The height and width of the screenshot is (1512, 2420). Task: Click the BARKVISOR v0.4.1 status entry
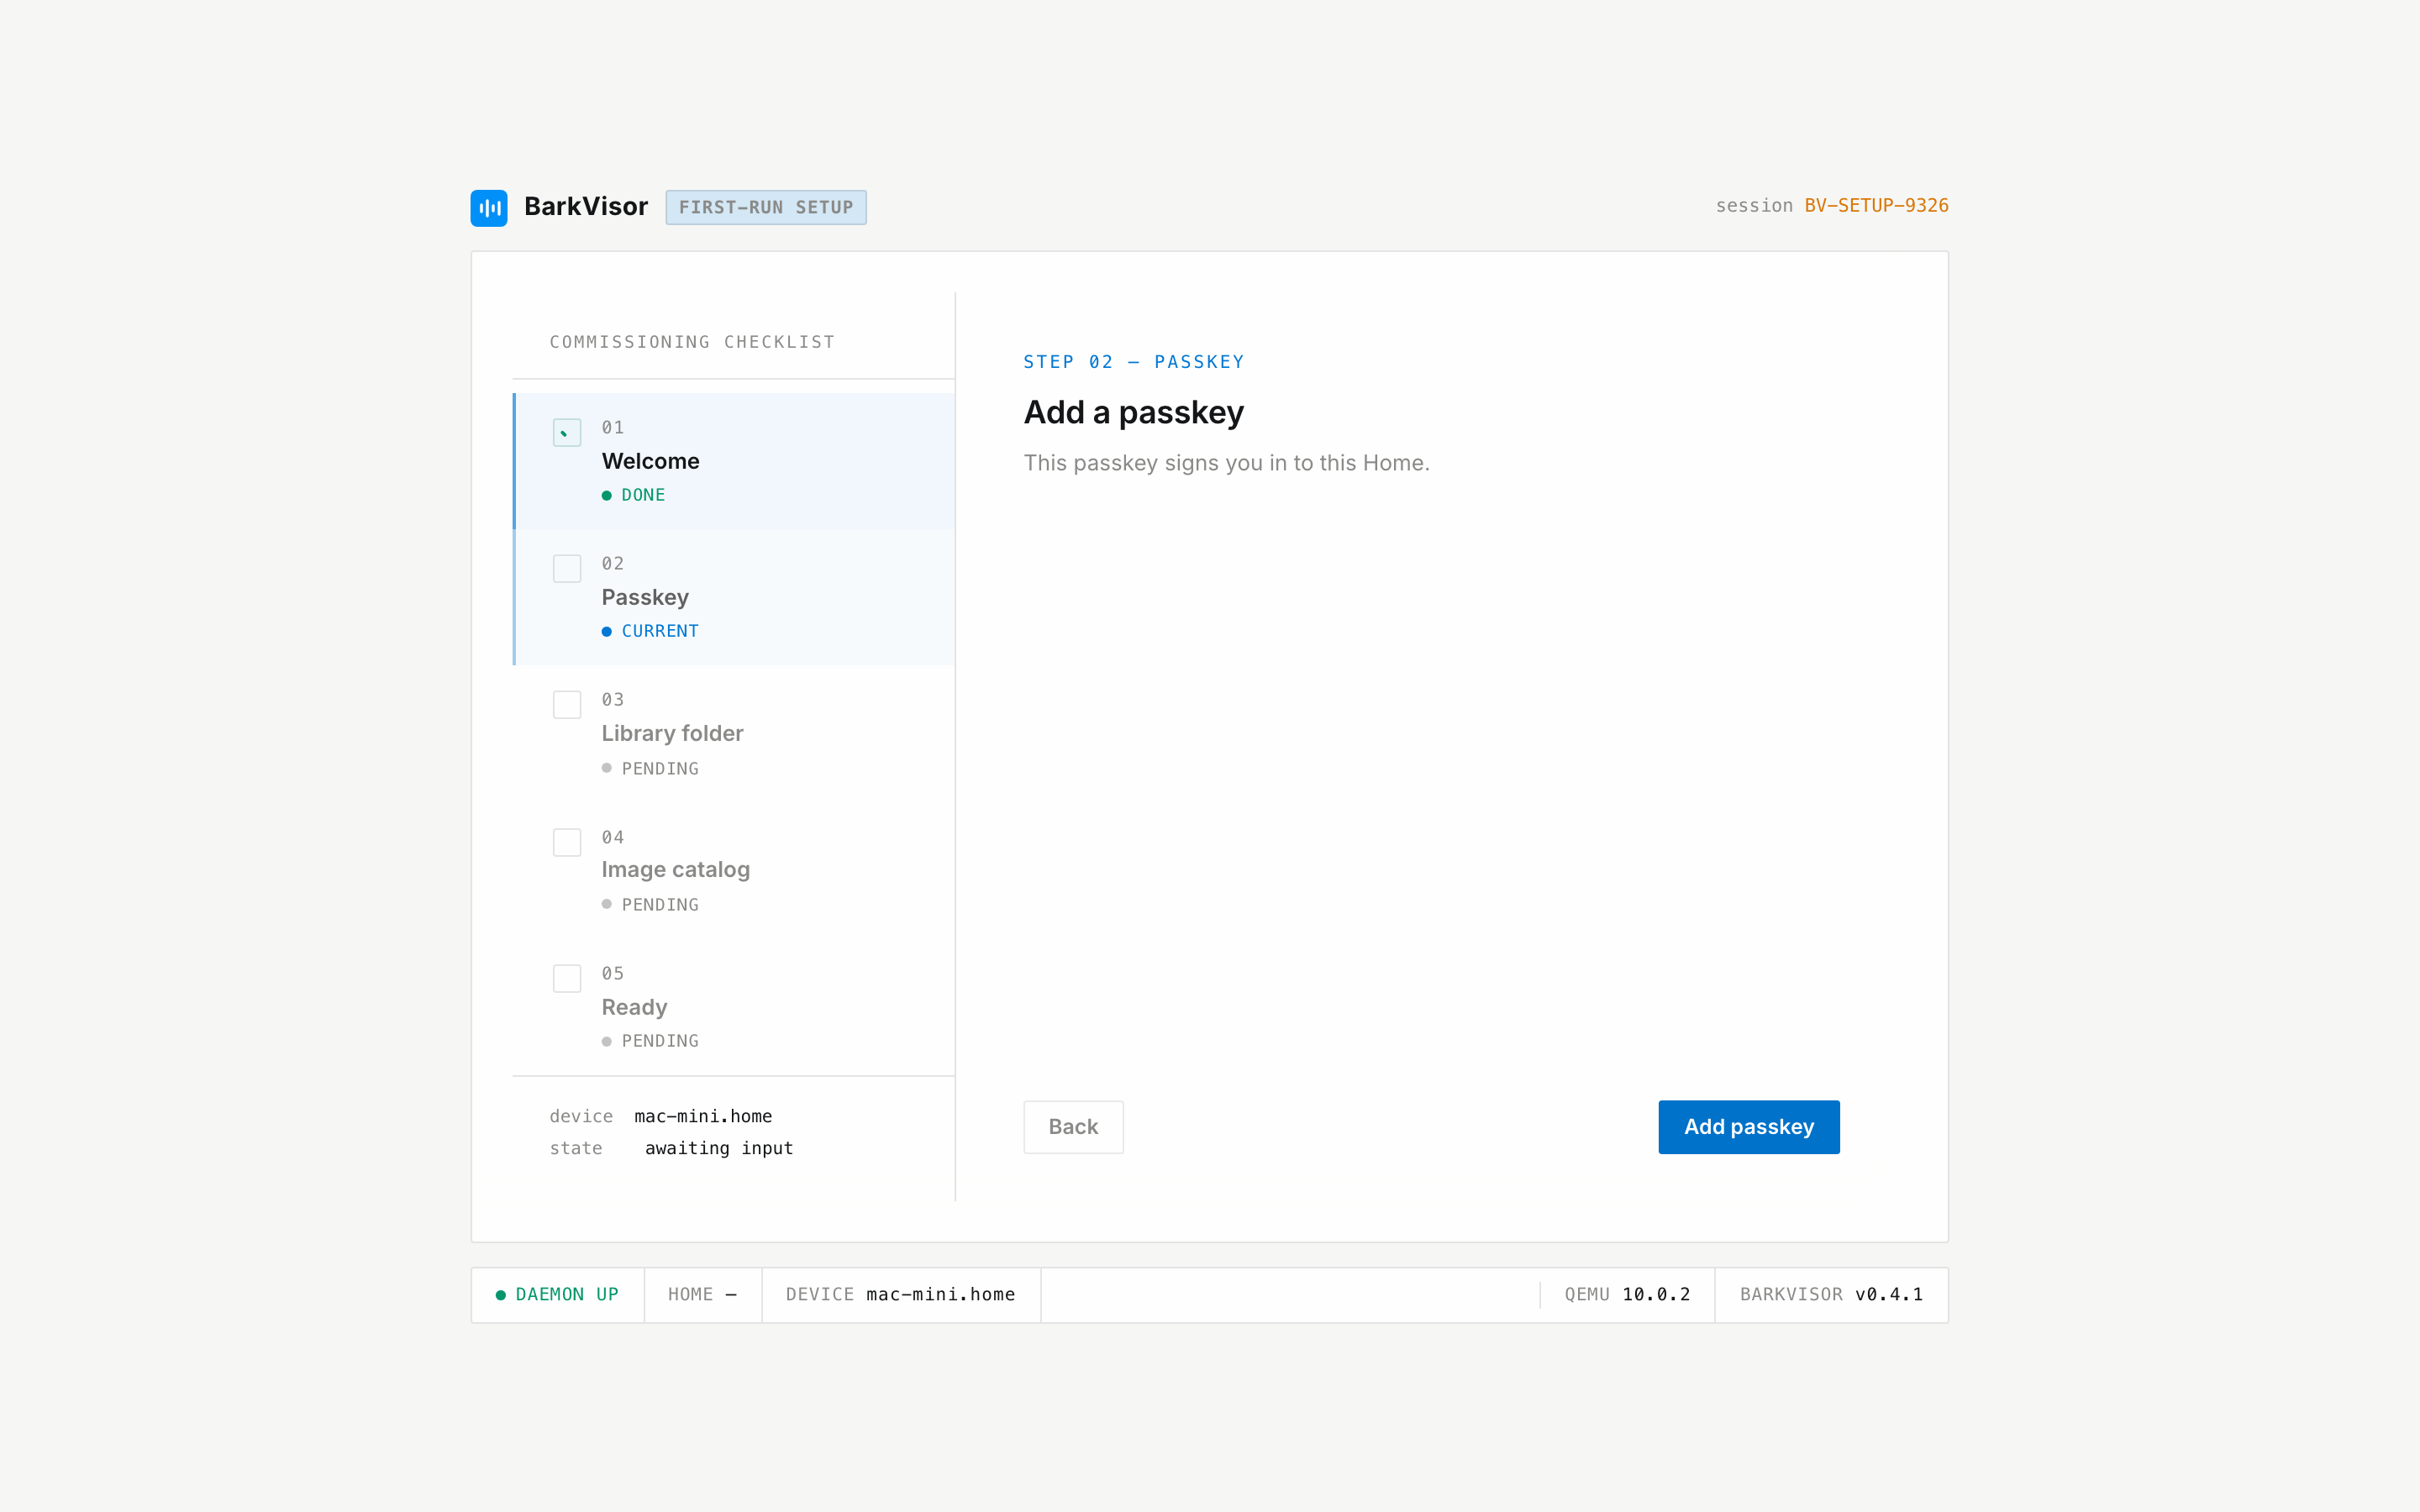click(x=1831, y=1295)
